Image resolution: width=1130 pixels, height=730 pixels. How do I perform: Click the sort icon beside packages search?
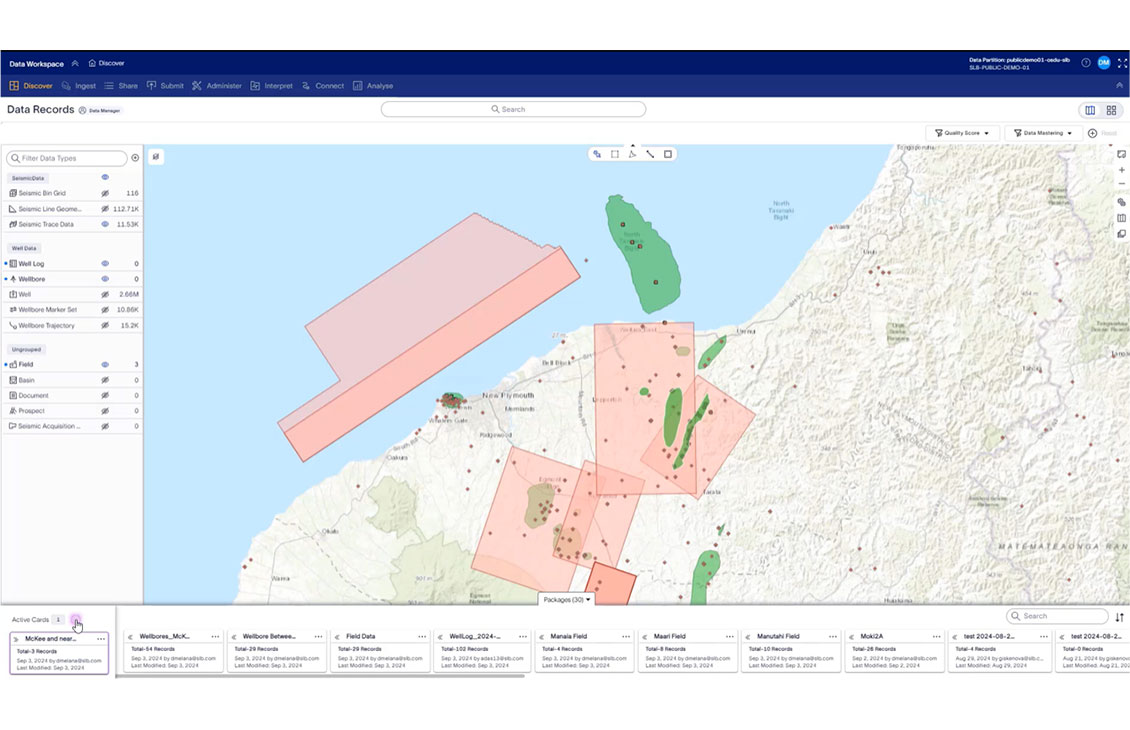pyautogui.click(x=1120, y=617)
